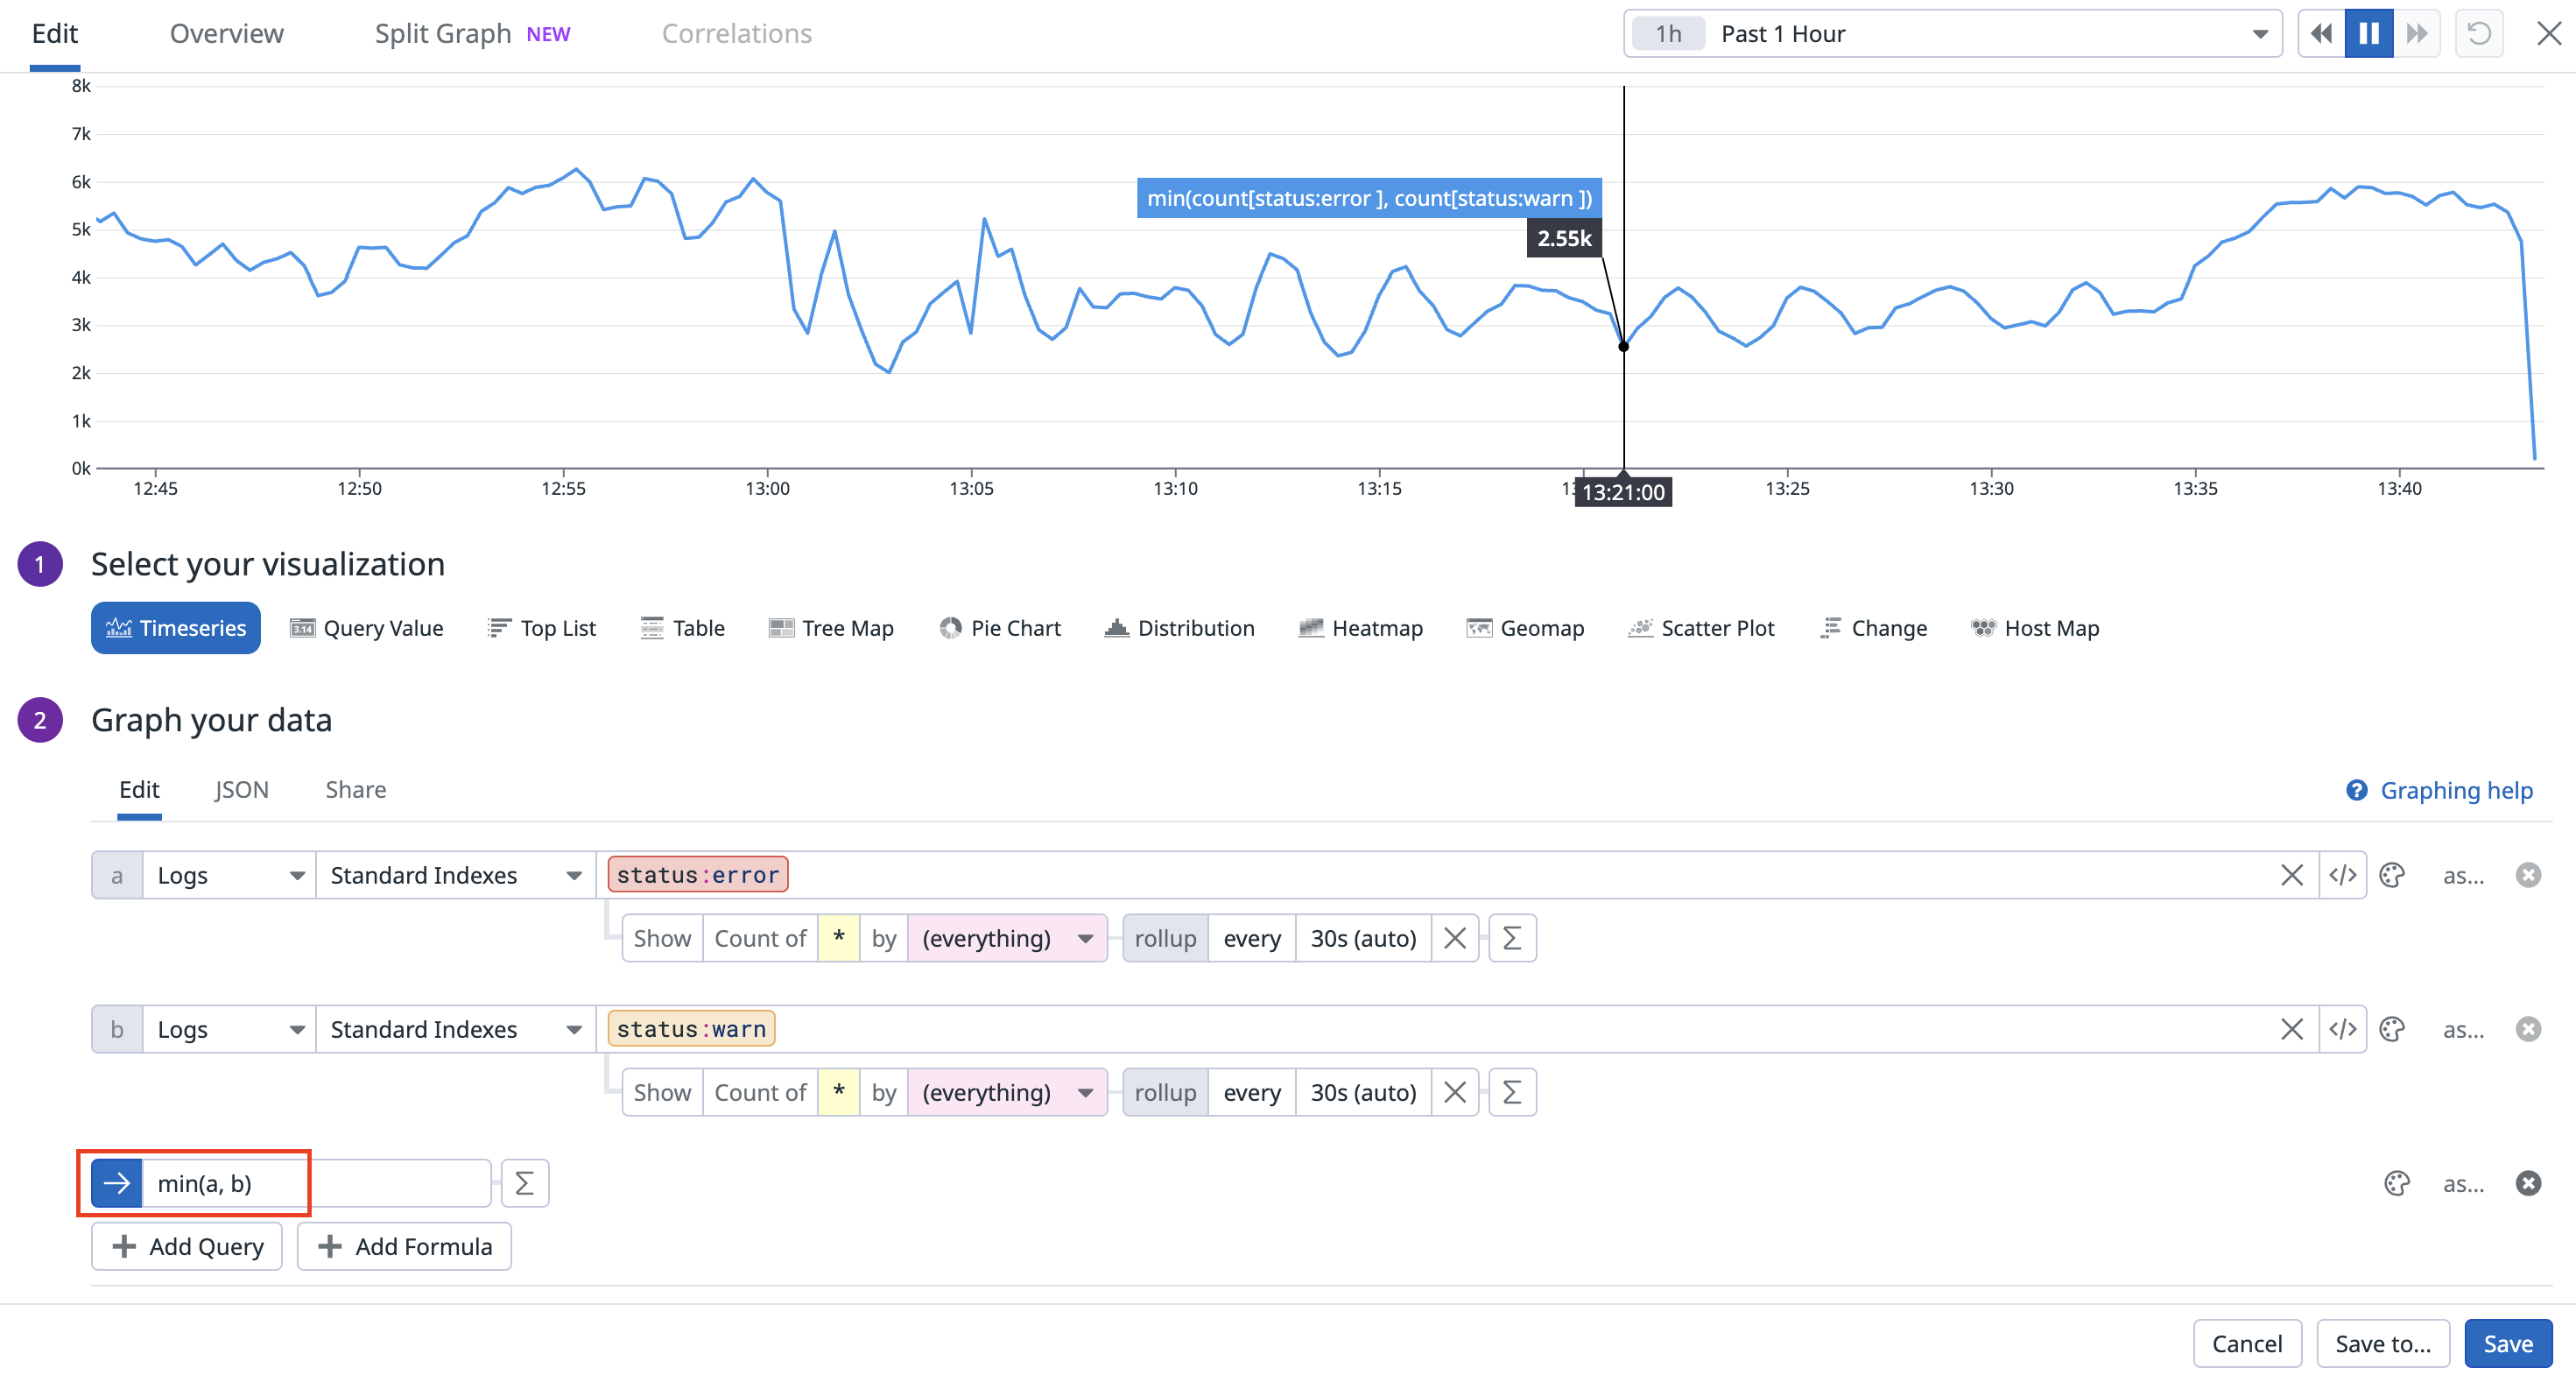Viewport: 2576px width, 1389px height.
Task: Change 30s (auto) rollup interval on query b
Action: 1363,1092
